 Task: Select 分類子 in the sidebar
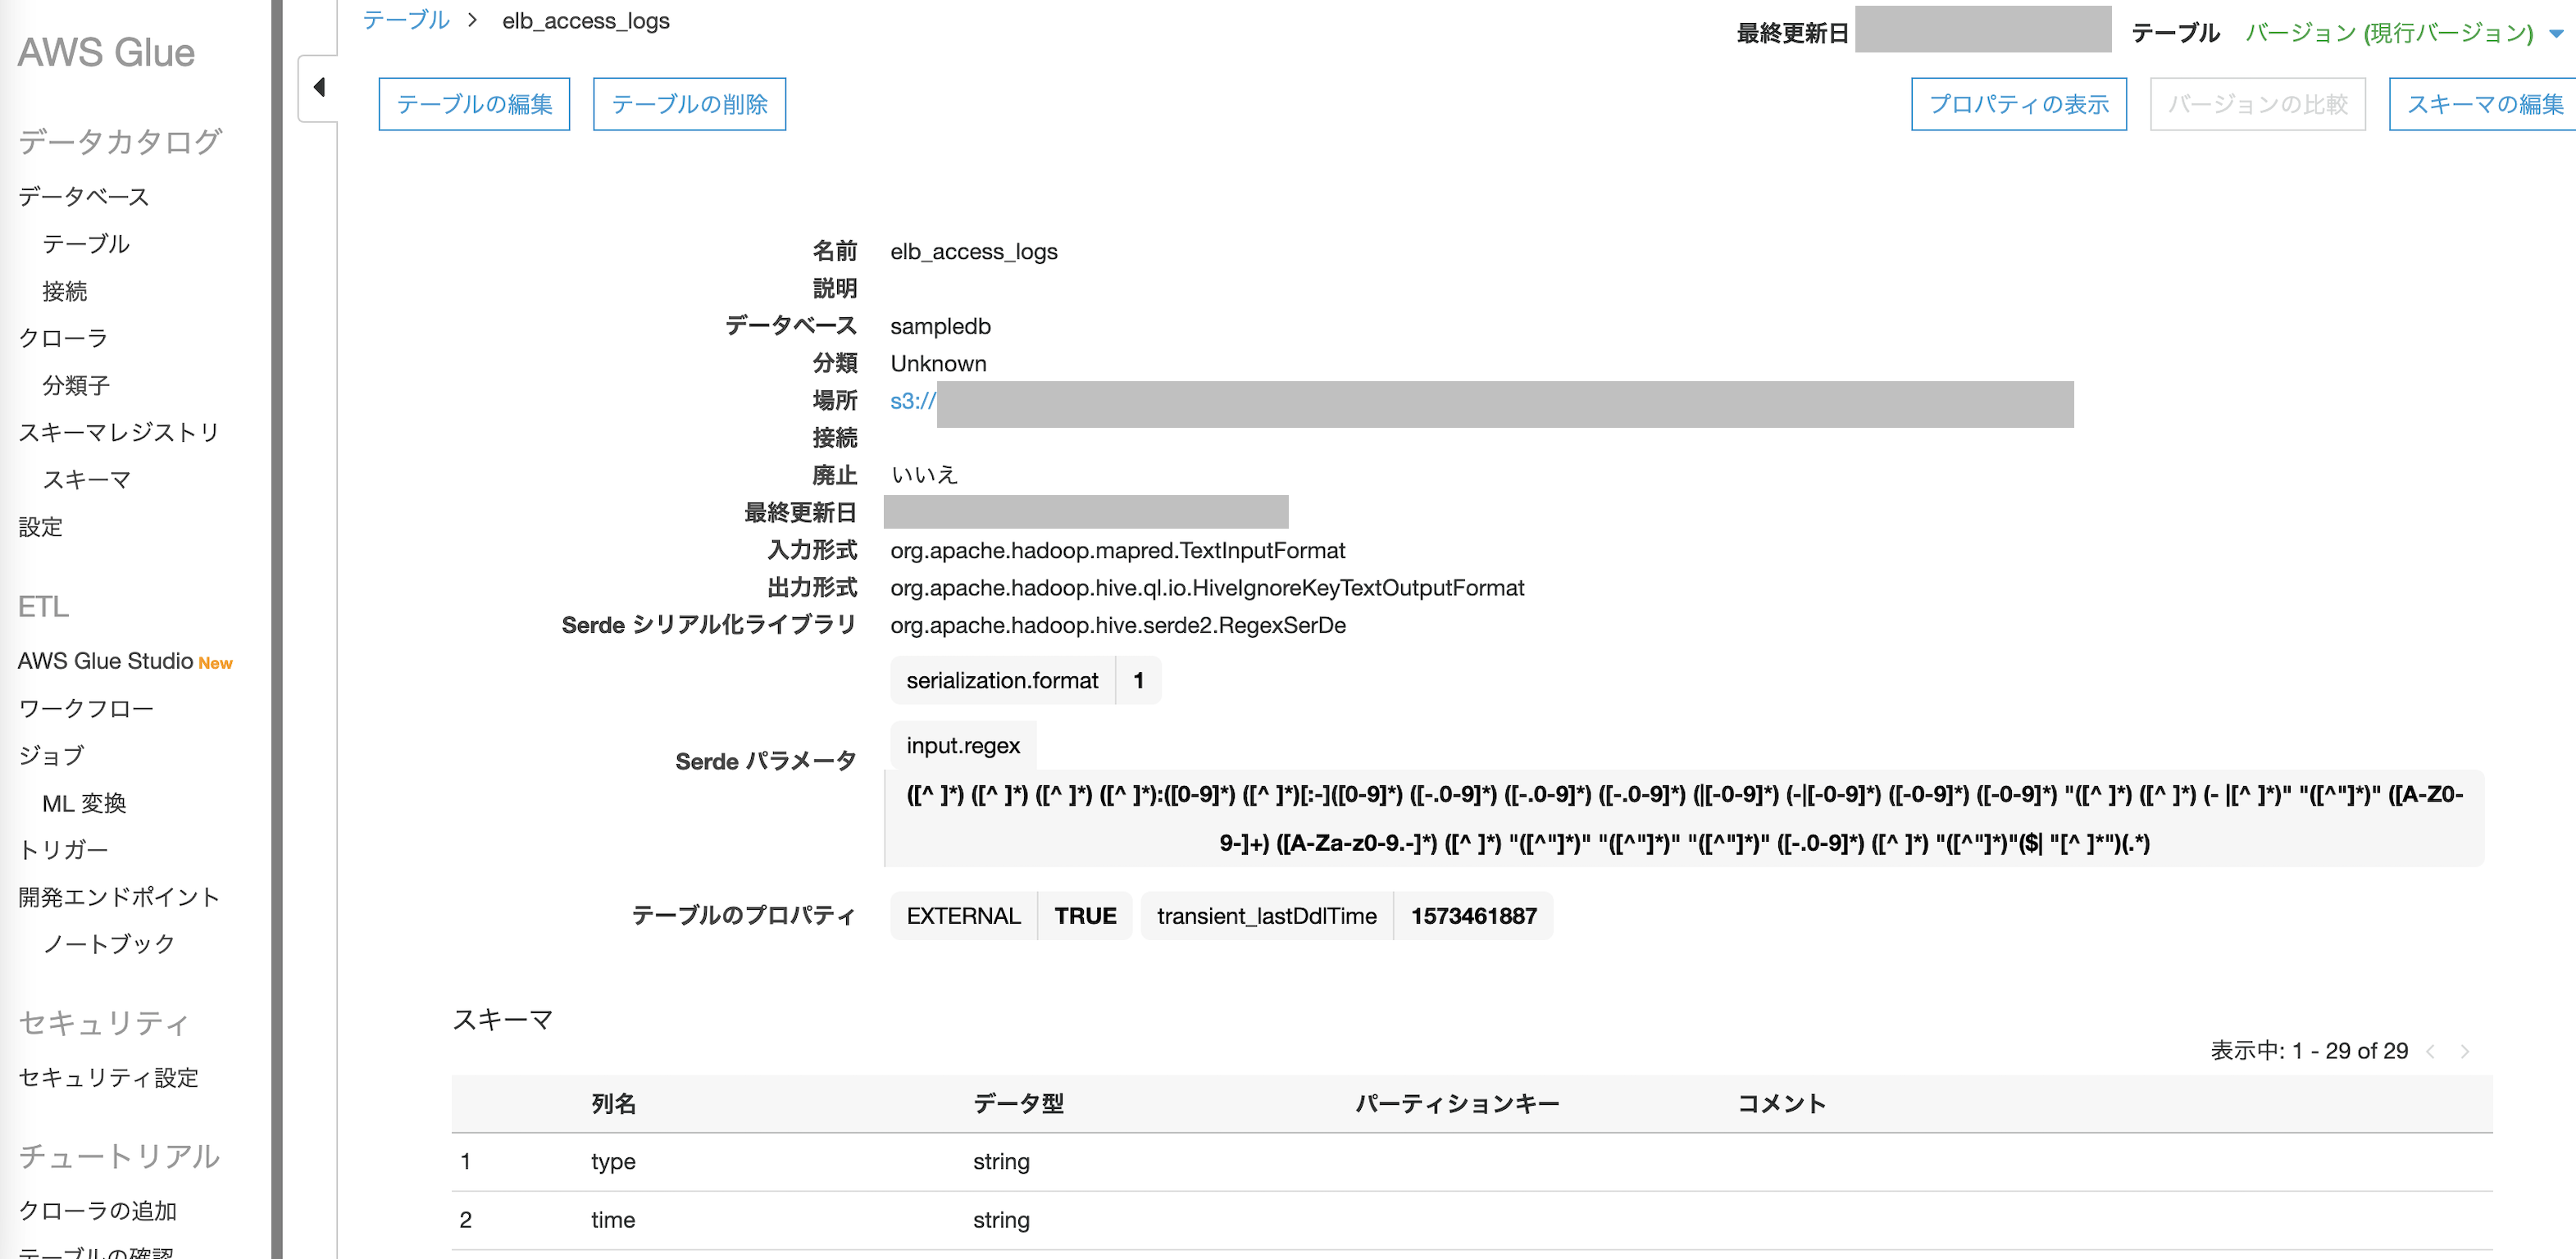coord(76,385)
